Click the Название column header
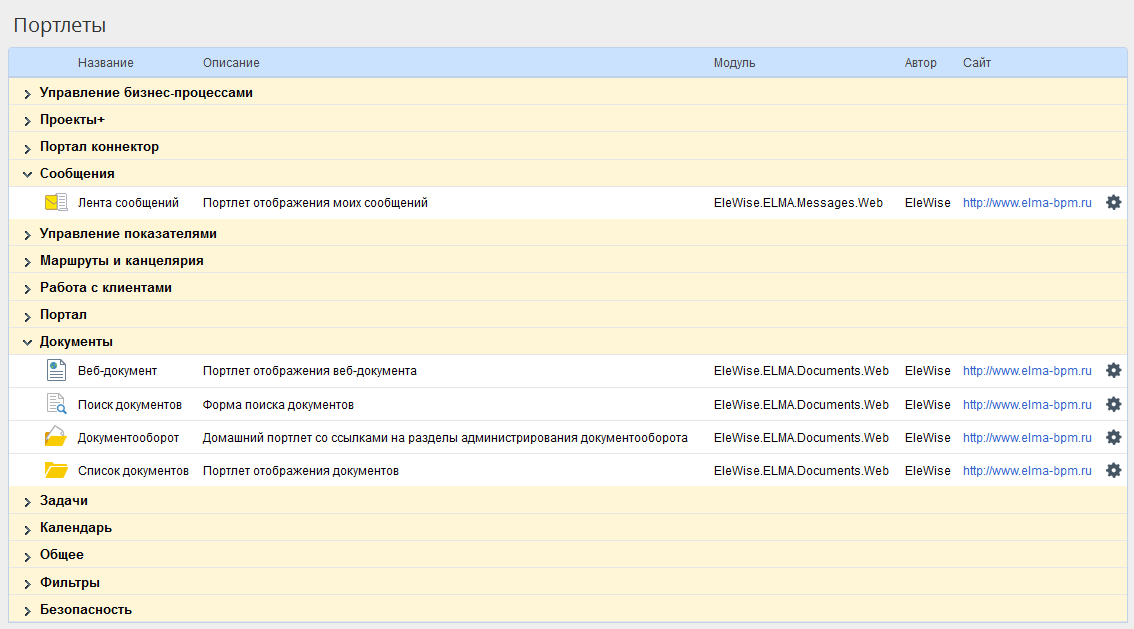This screenshot has height=629, width=1134. tap(105, 63)
